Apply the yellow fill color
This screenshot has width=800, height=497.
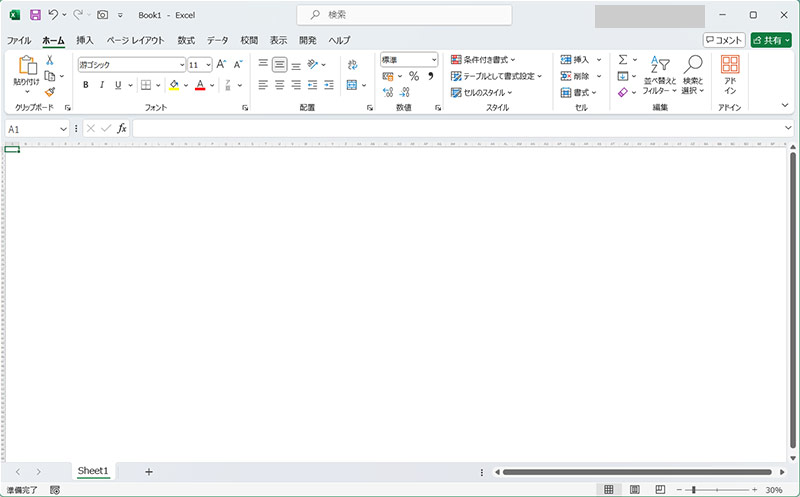click(x=174, y=85)
